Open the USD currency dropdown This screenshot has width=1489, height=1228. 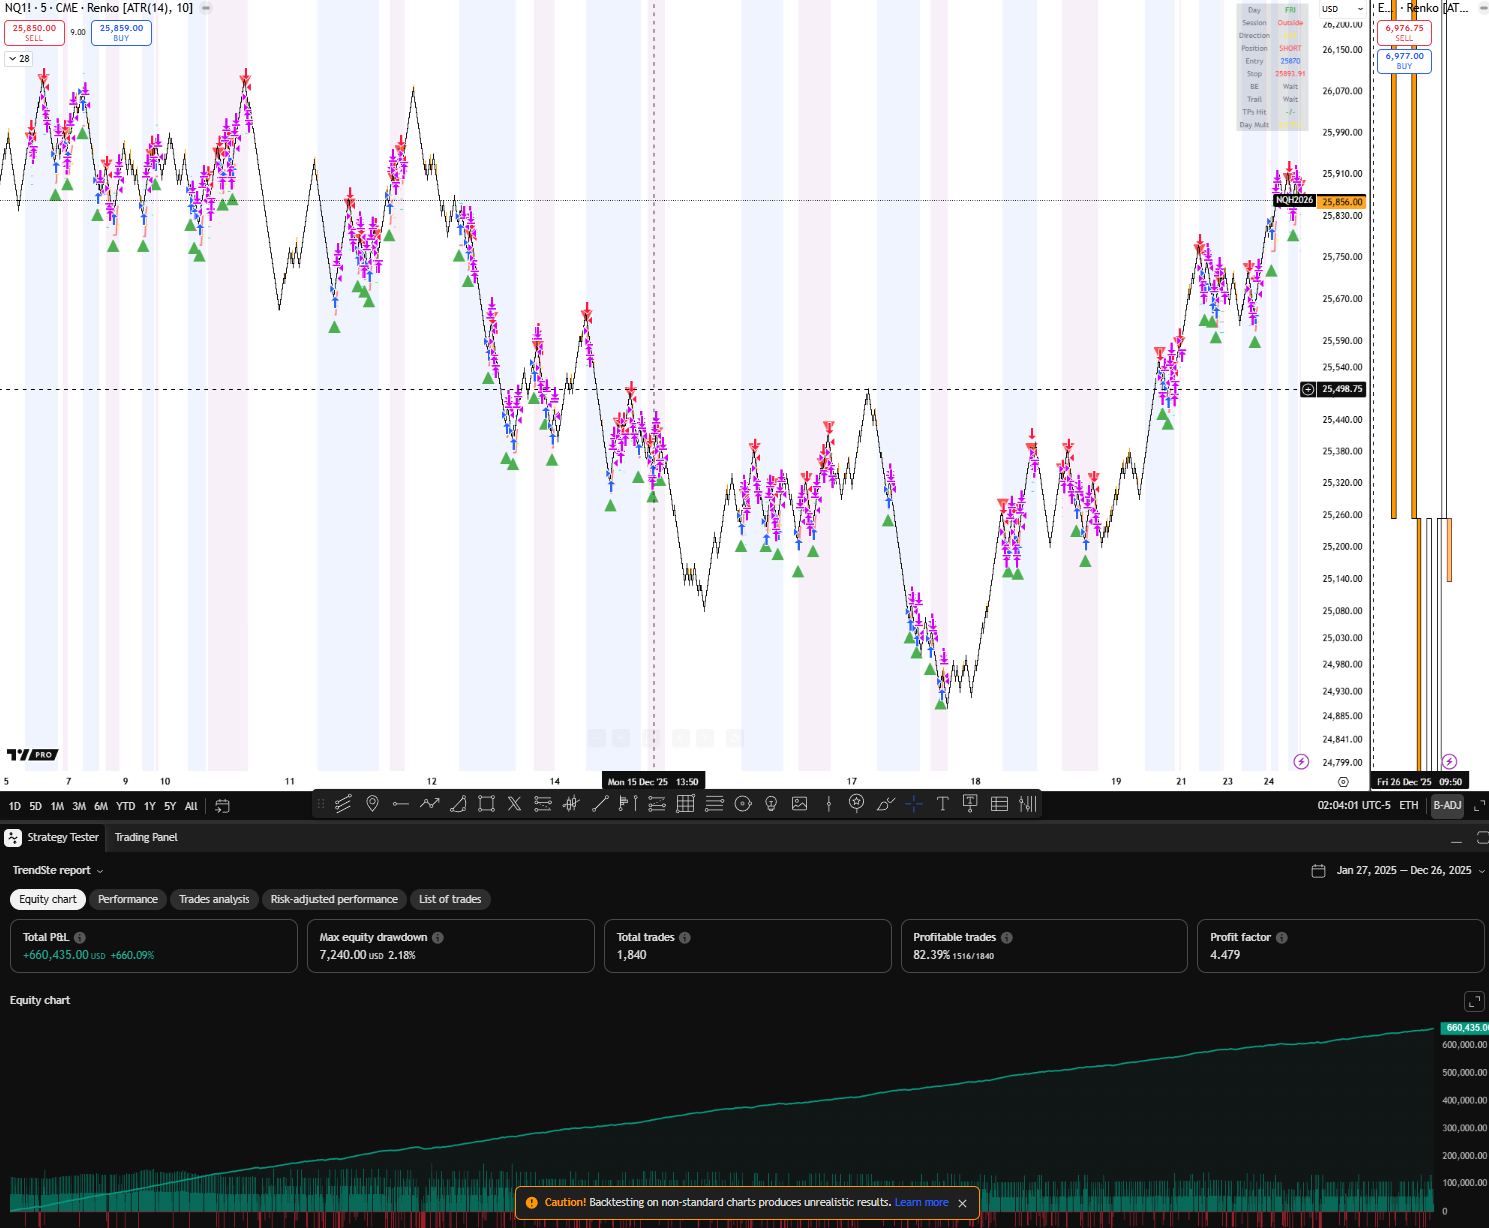[1342, 9]
